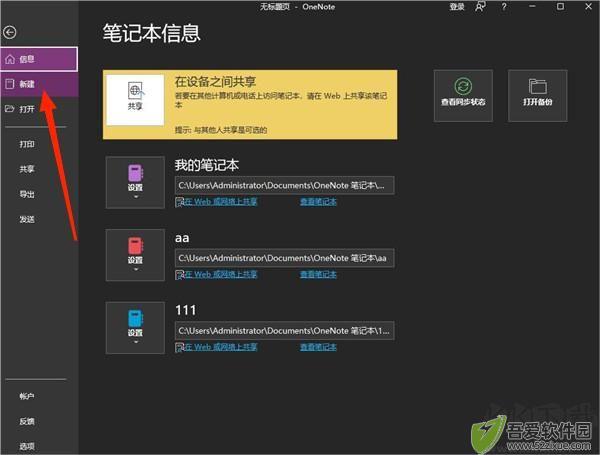Screen dimensions: 600x455
Task: Close the OneNote window
Action: 589,7
